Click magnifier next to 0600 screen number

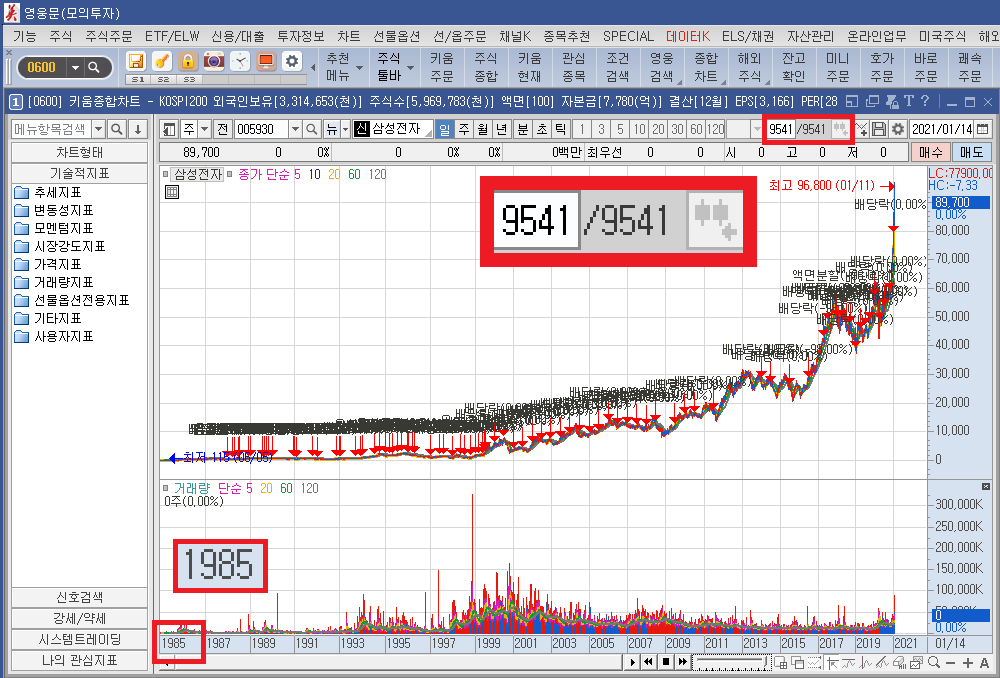pos(94,67)
